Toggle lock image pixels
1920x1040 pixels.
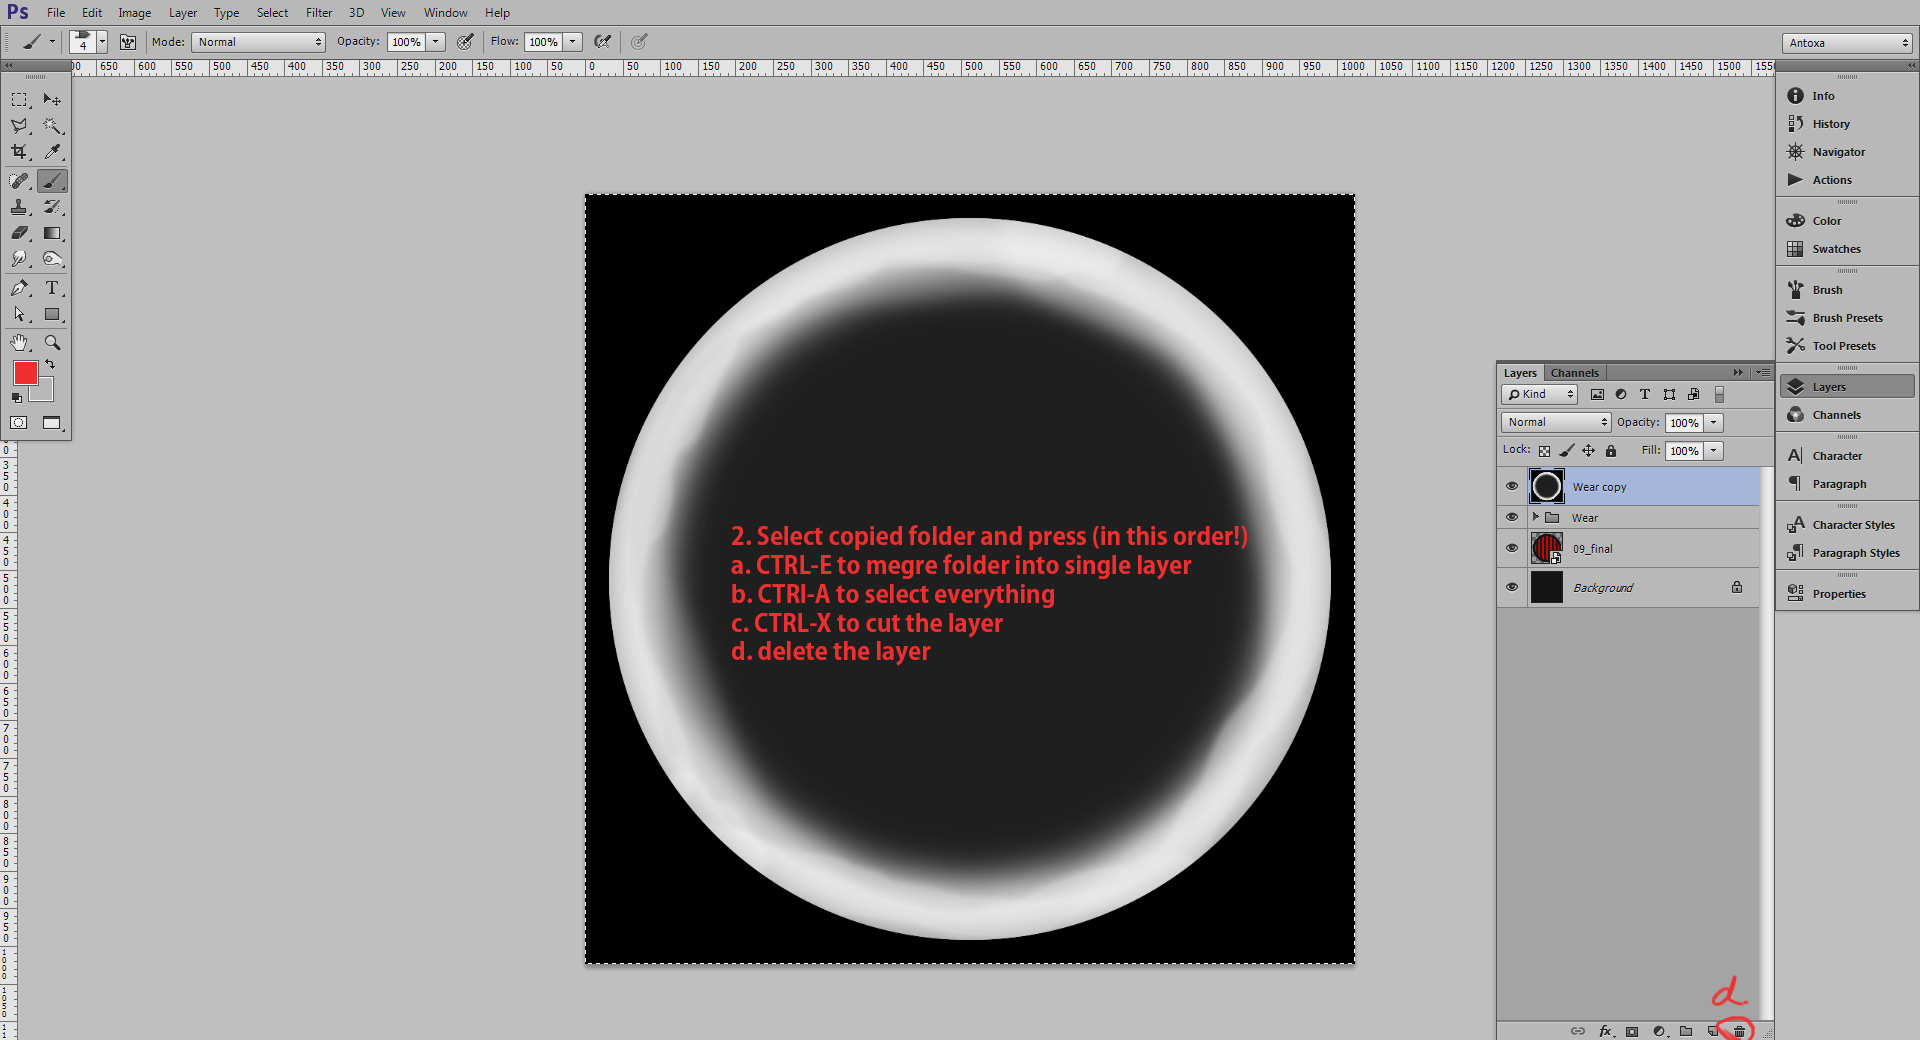point(1567,451)
